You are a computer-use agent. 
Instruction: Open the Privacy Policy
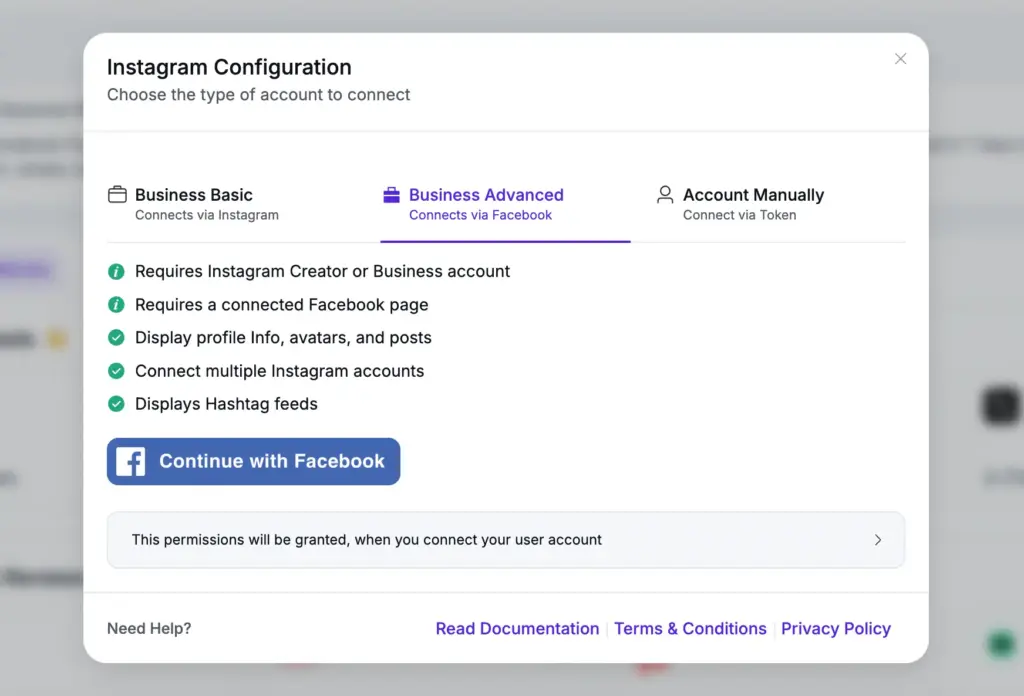836,628
